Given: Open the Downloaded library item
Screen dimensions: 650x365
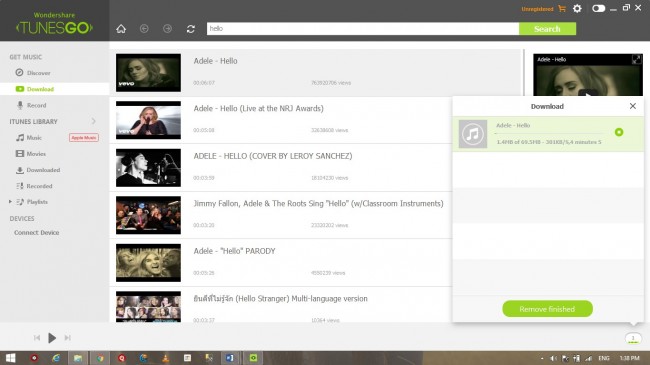Looking at the screenshot, I should pos(43,170).
